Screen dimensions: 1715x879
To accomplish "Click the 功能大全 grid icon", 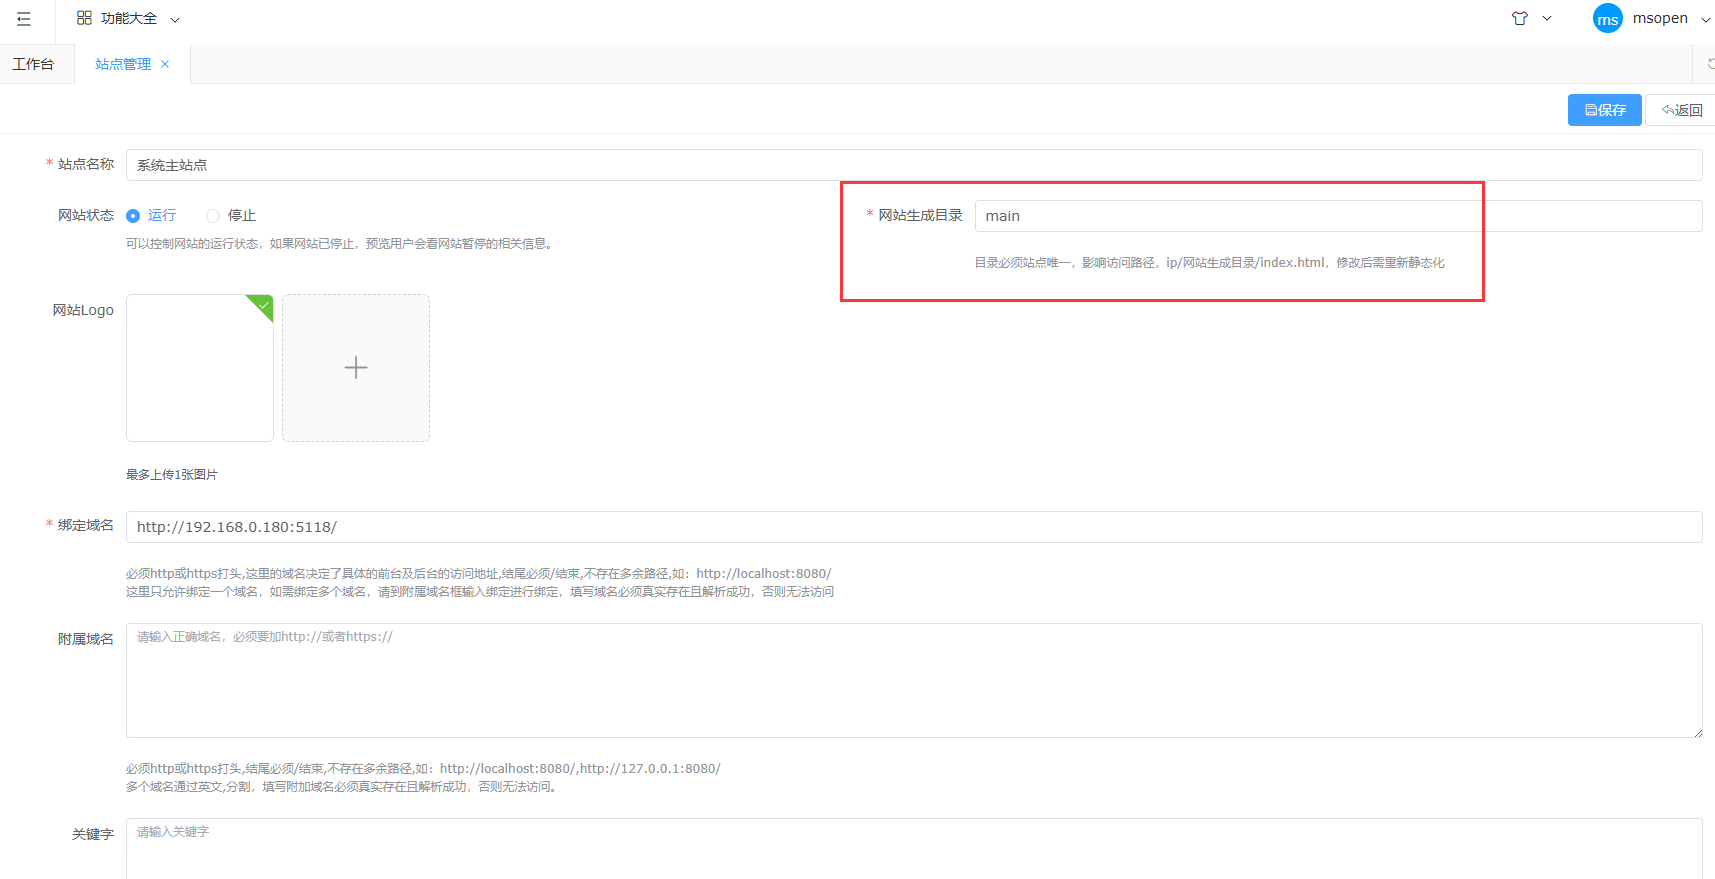I will pos(84,18).
